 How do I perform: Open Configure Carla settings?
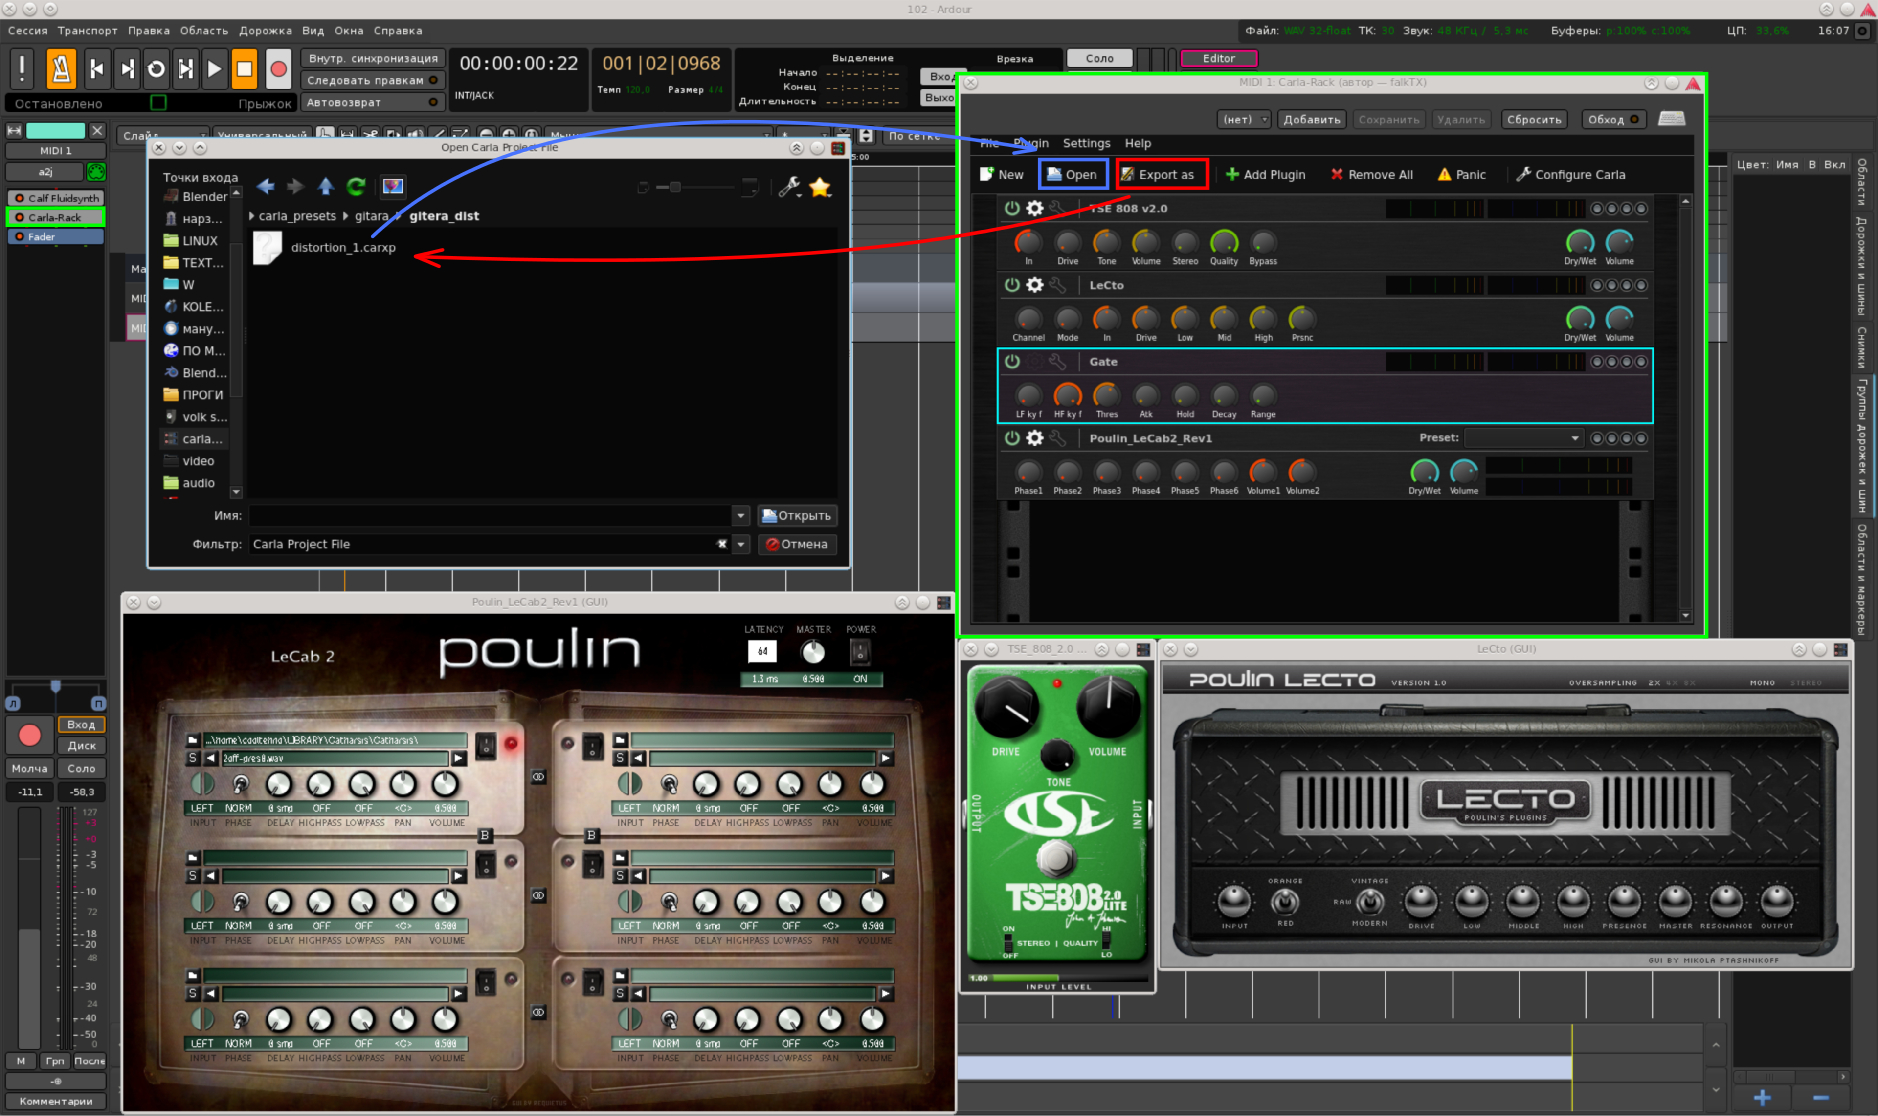(x=1571, y=174)
